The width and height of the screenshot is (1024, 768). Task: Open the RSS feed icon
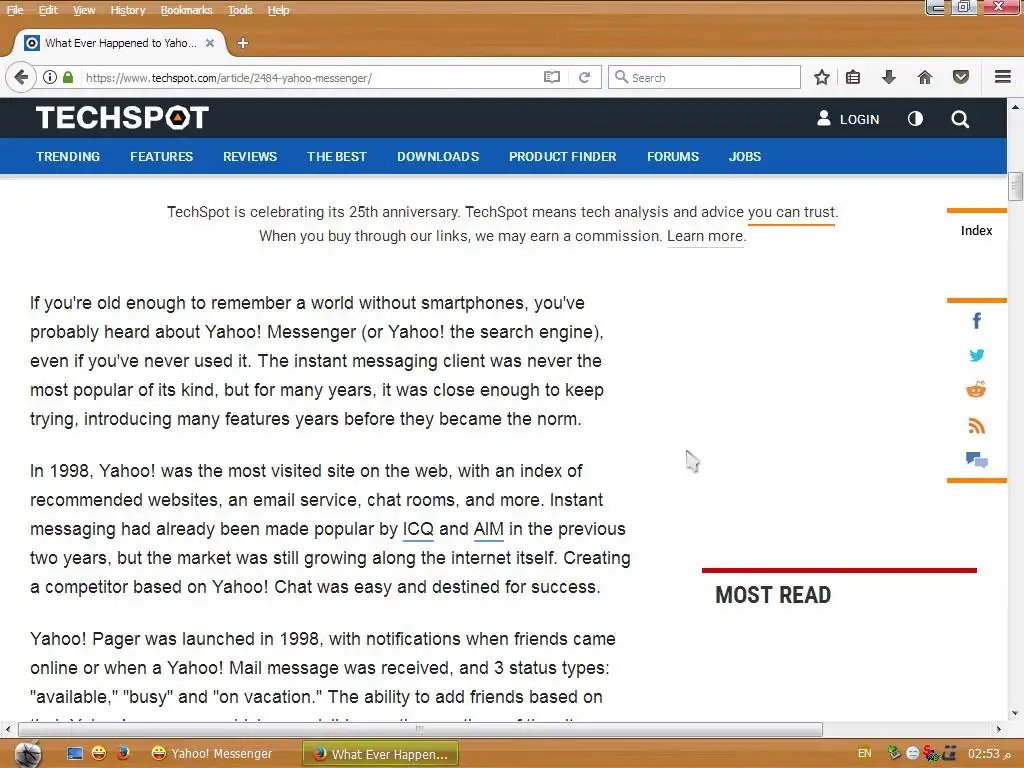coord(976,426)
